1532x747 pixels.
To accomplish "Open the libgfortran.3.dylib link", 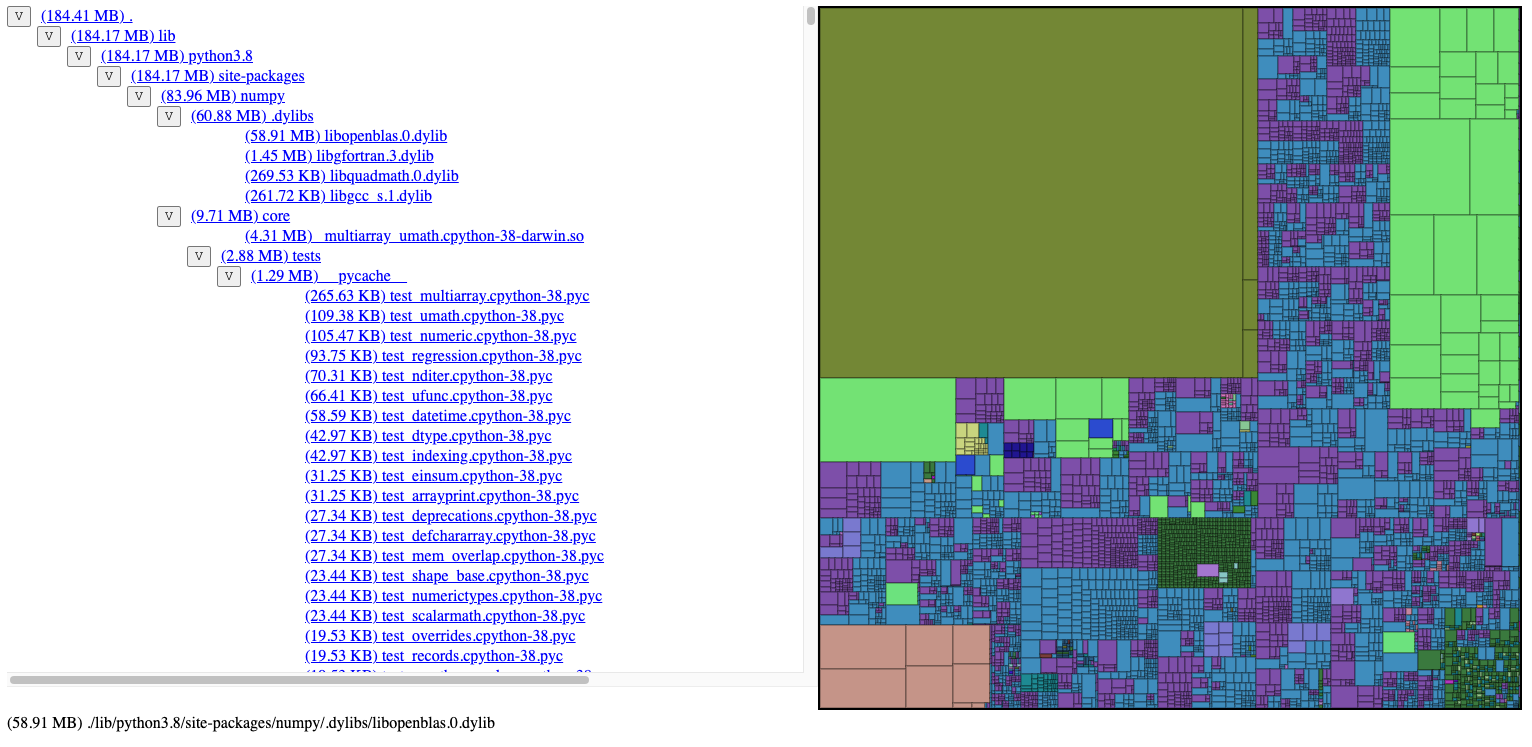I will tap(339, 156).
